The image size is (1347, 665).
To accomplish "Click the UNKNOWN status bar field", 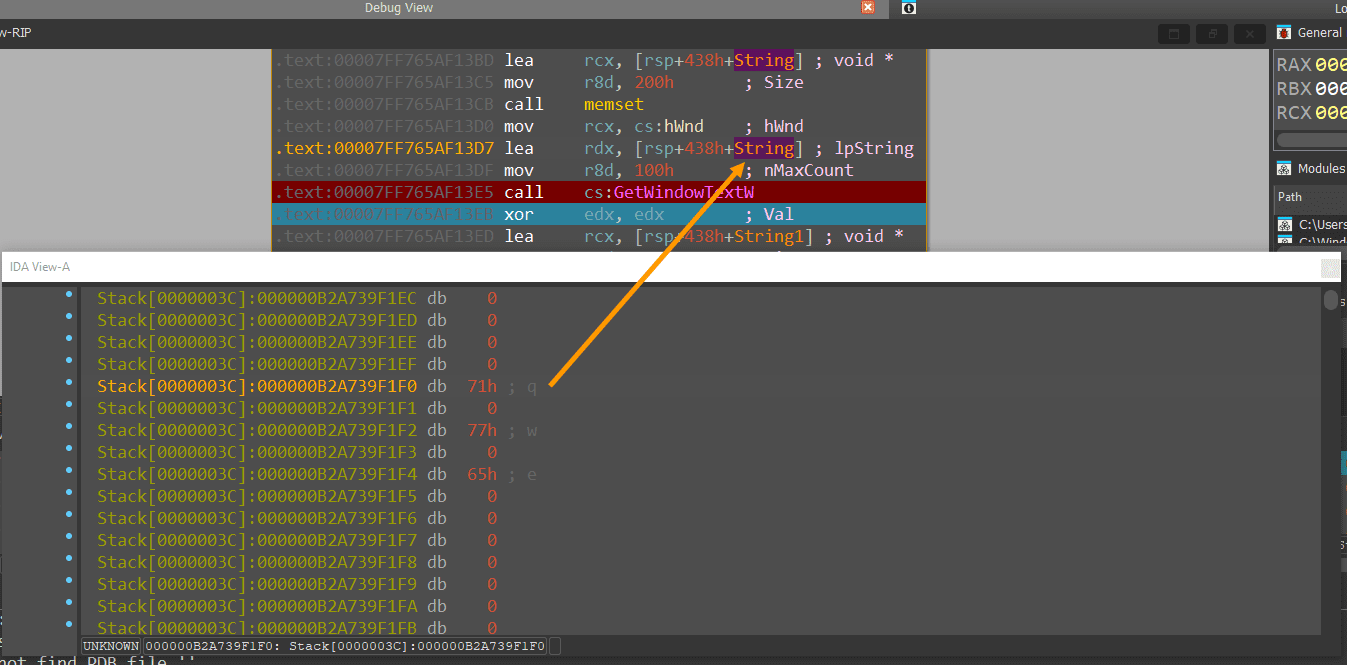I will pyautogui.click(x=111, y=646).
